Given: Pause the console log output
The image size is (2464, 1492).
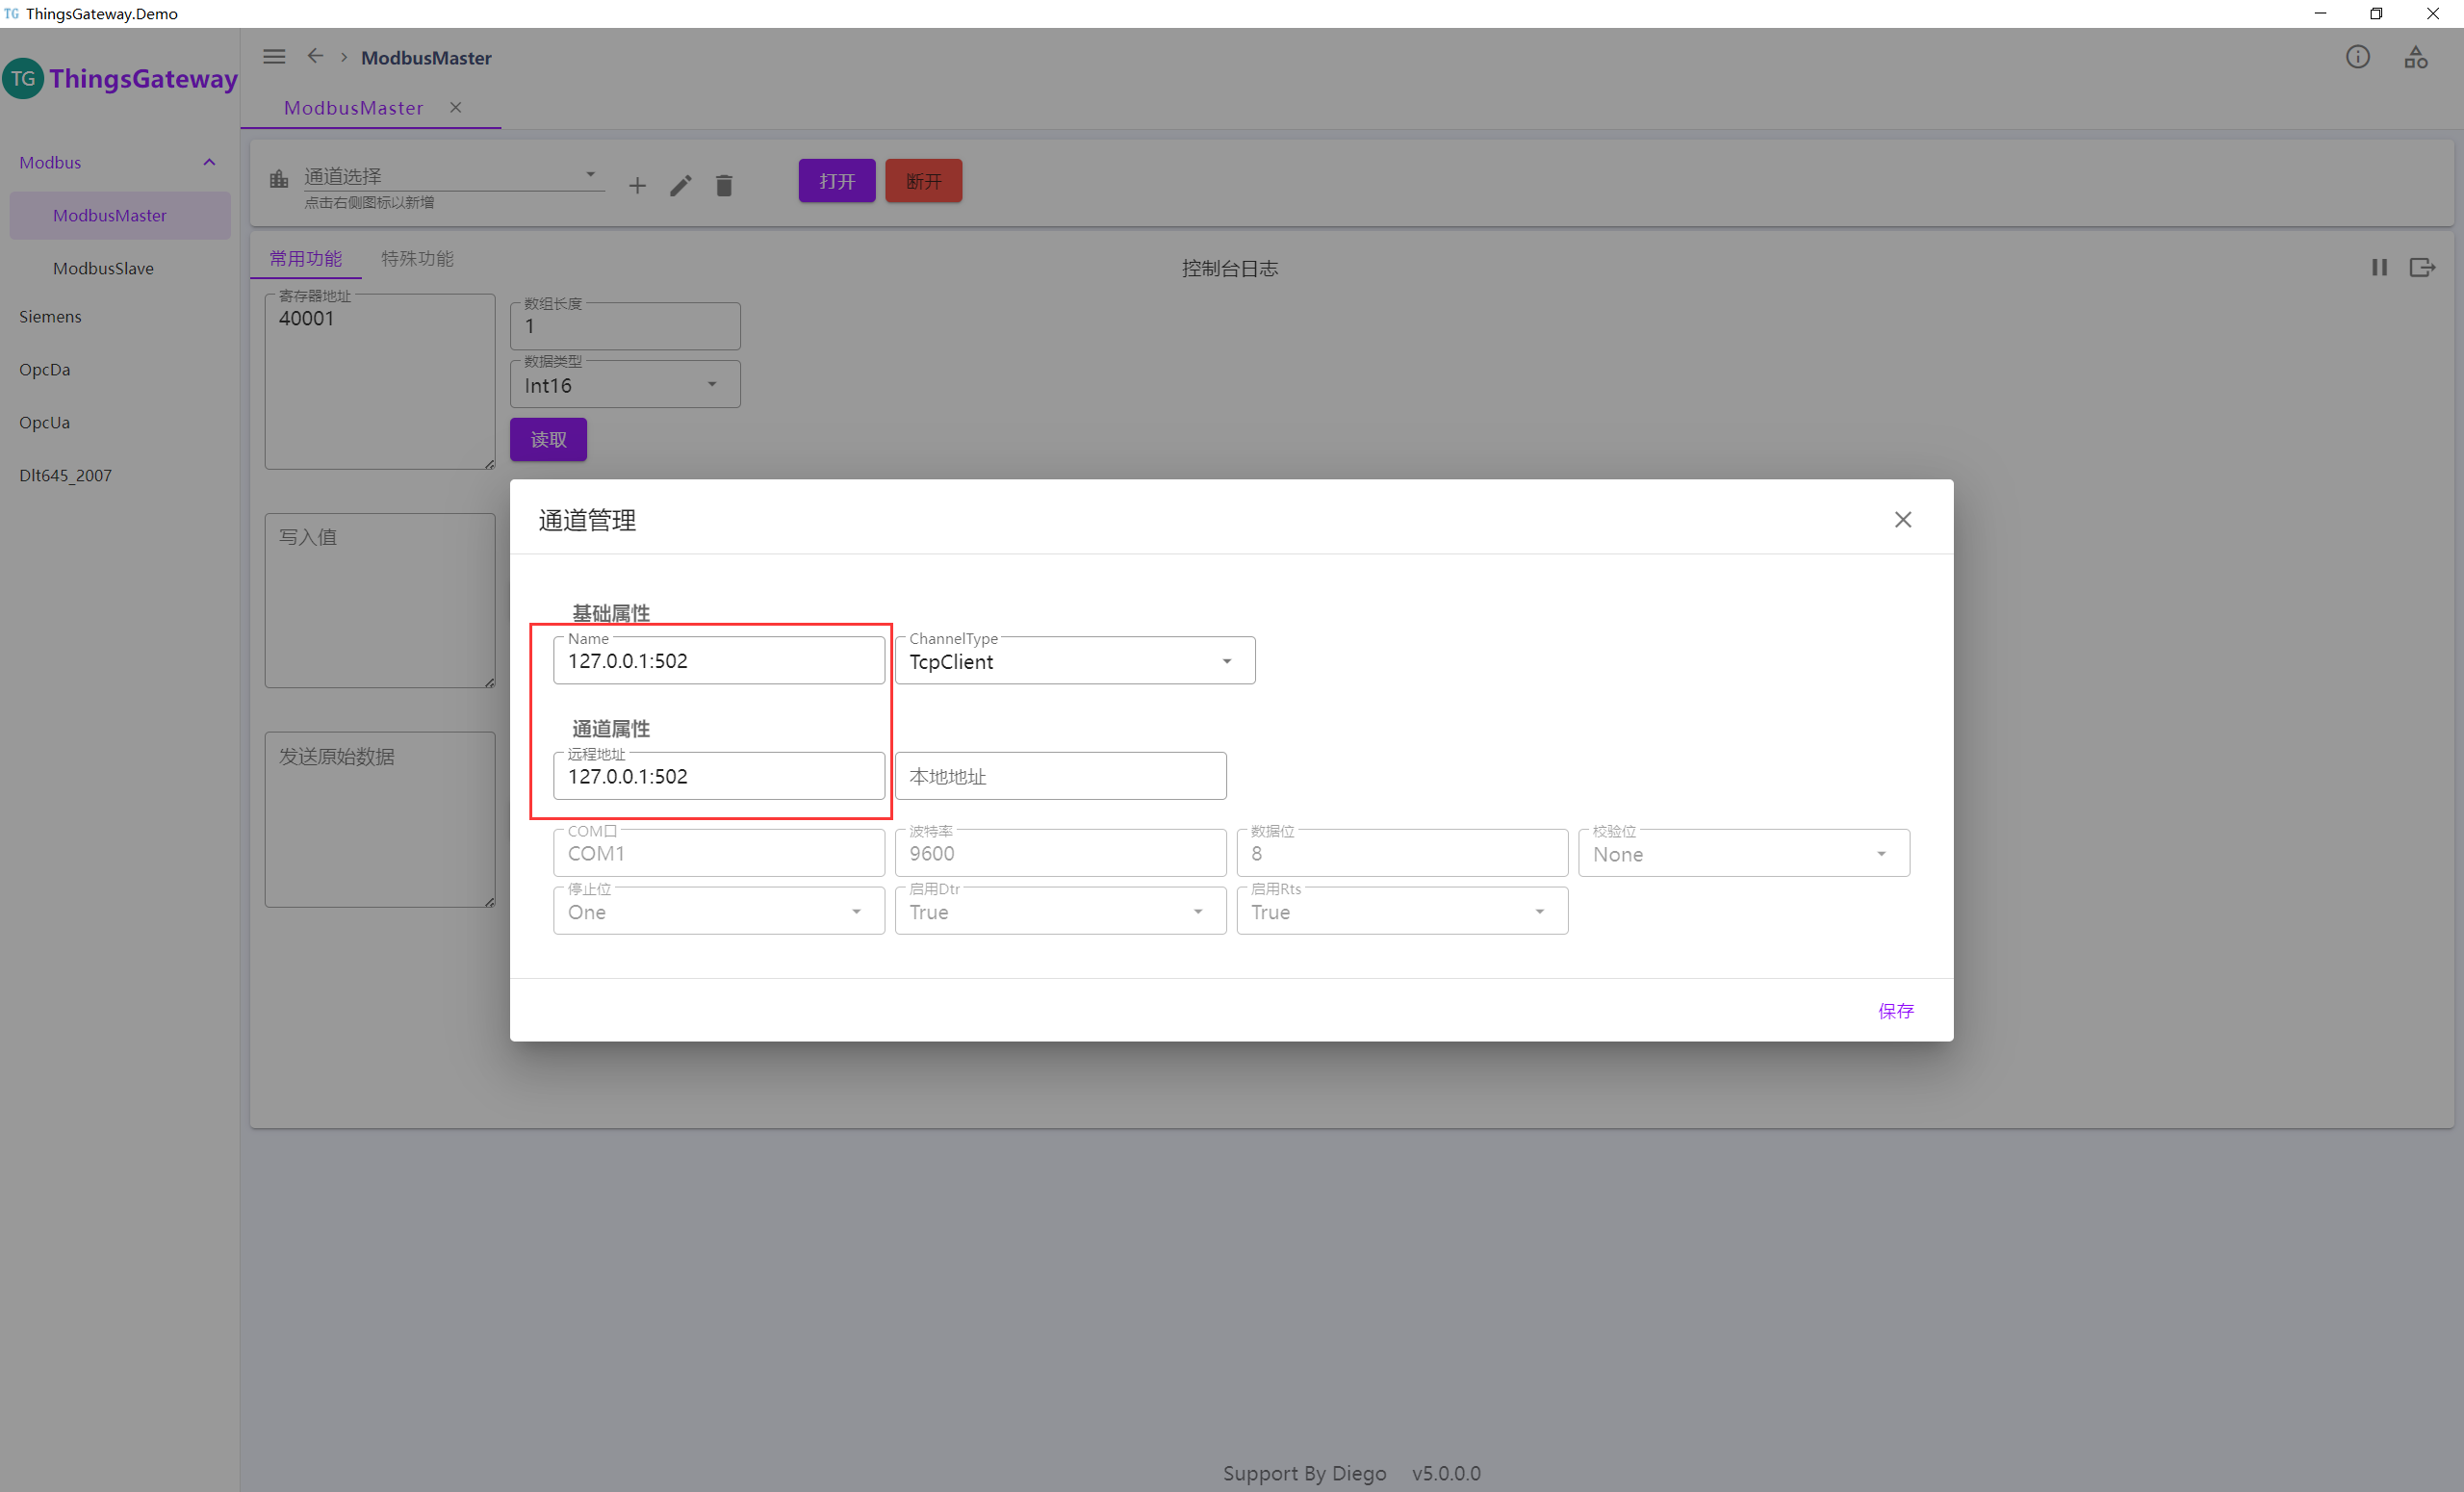Looking at the screenshot, I should (x=2379, y=267).
